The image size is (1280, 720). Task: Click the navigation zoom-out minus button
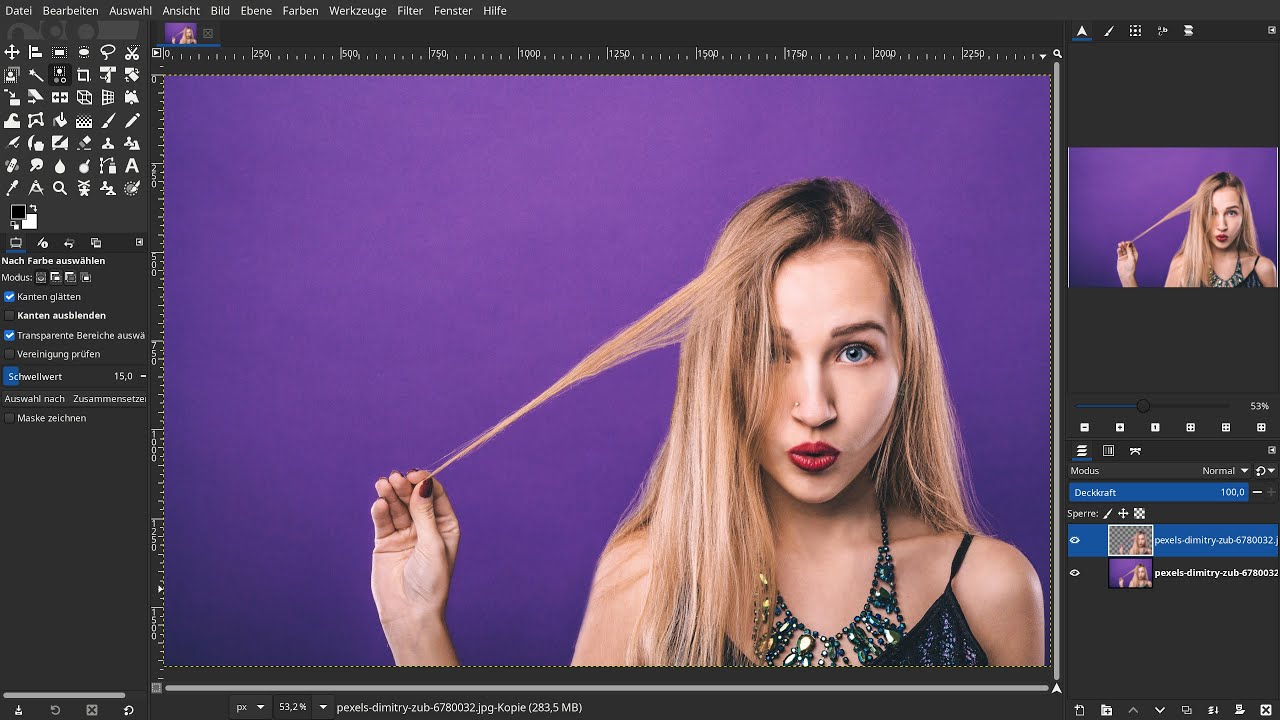[1084, 427]
